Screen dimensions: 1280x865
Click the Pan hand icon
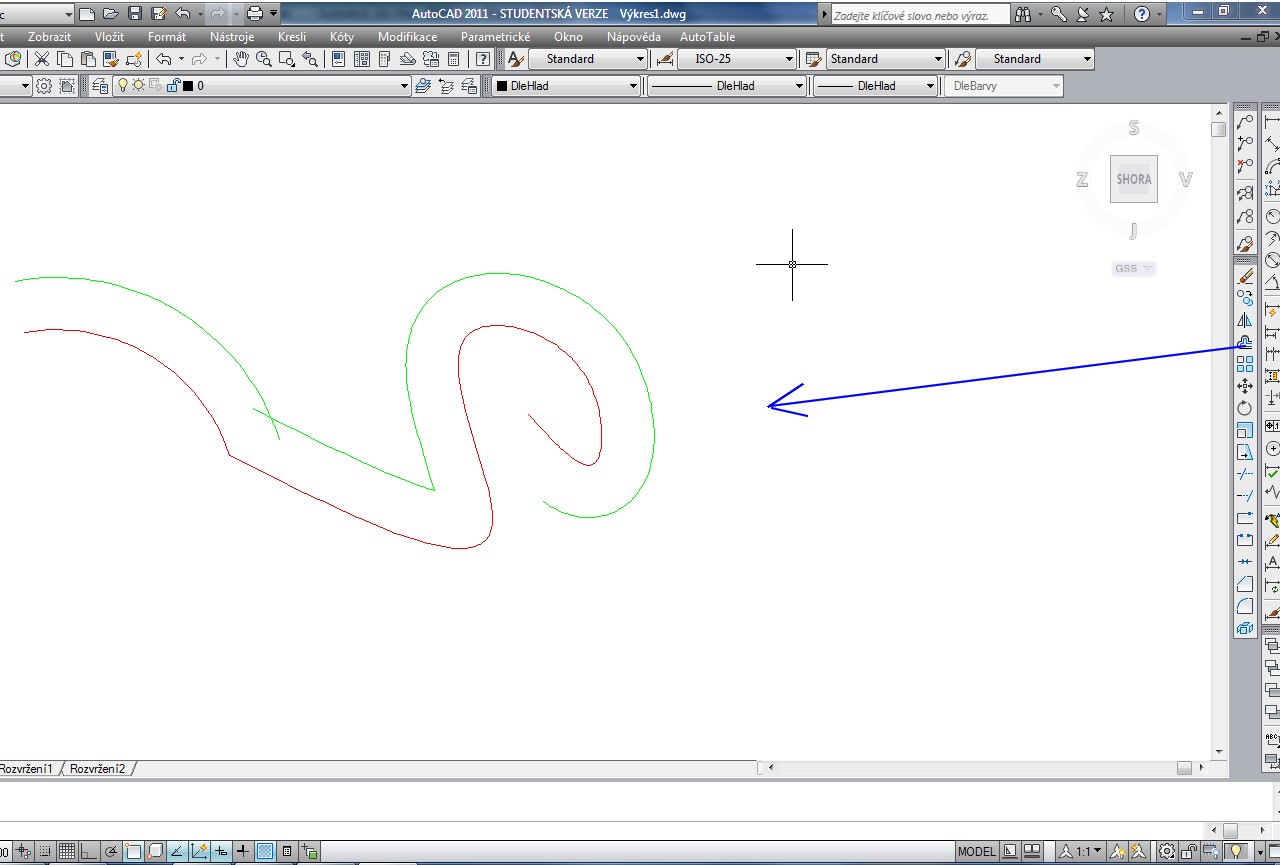click(x=241, y=59)
